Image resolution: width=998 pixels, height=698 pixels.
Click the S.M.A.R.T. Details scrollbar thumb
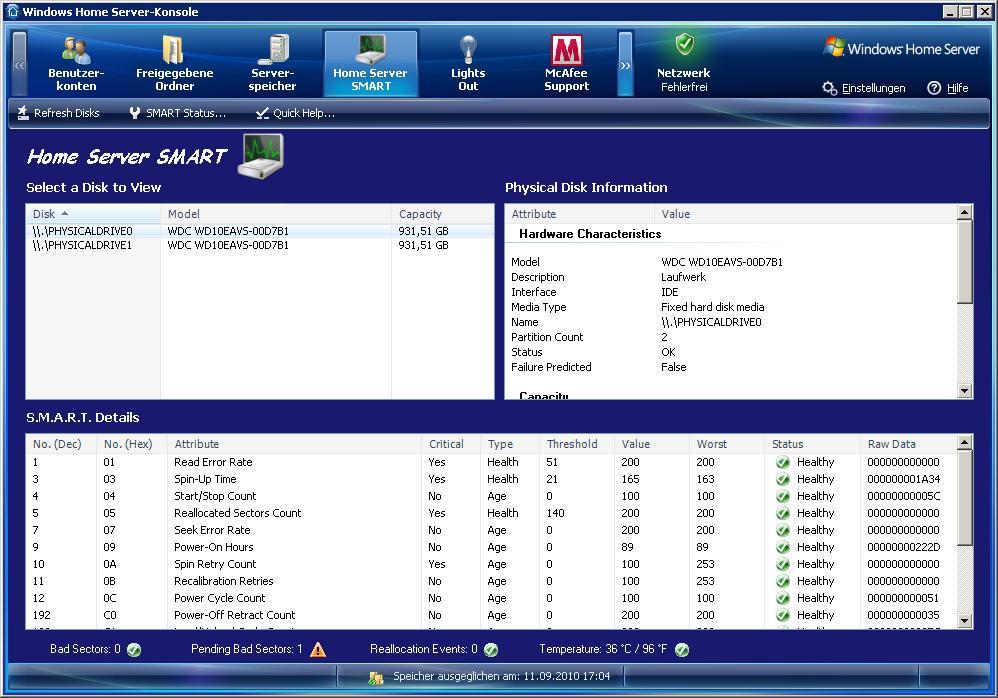965,498
